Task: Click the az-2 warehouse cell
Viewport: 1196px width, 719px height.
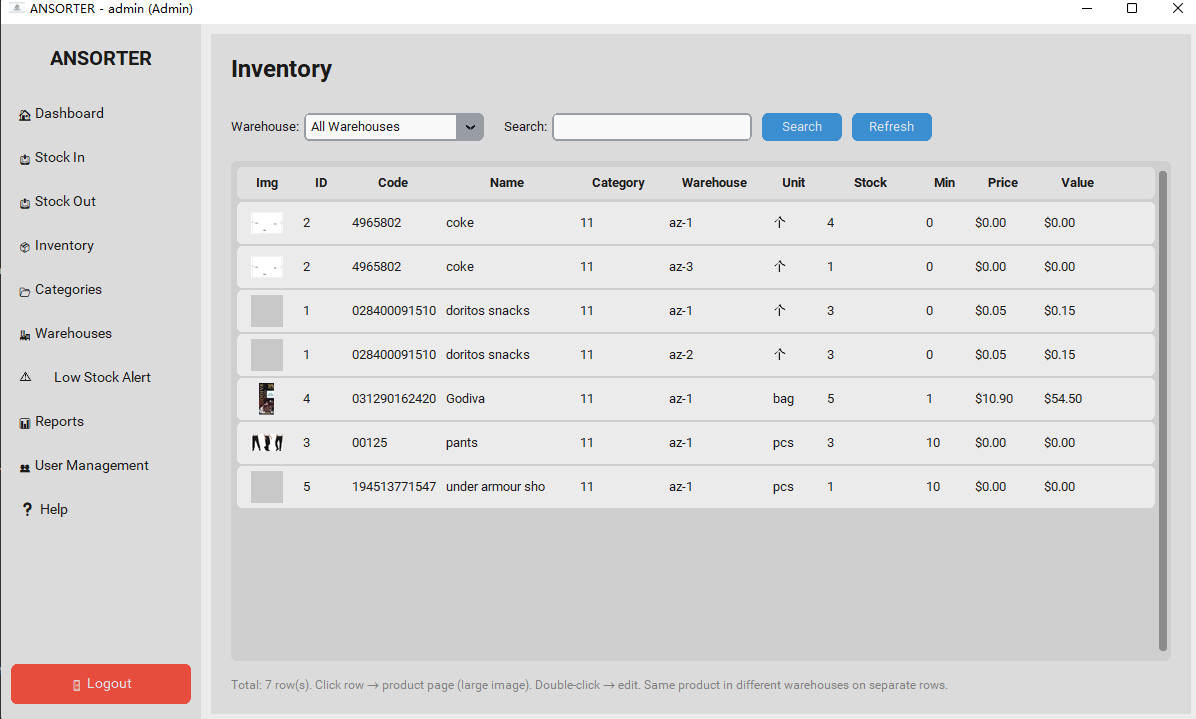Action: (681, 355)
